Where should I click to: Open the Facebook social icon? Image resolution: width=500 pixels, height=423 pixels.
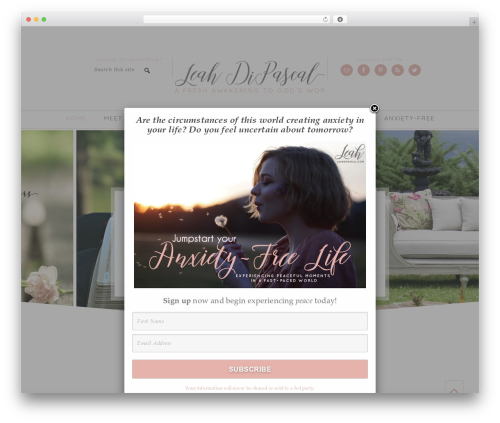pos(364,70)
